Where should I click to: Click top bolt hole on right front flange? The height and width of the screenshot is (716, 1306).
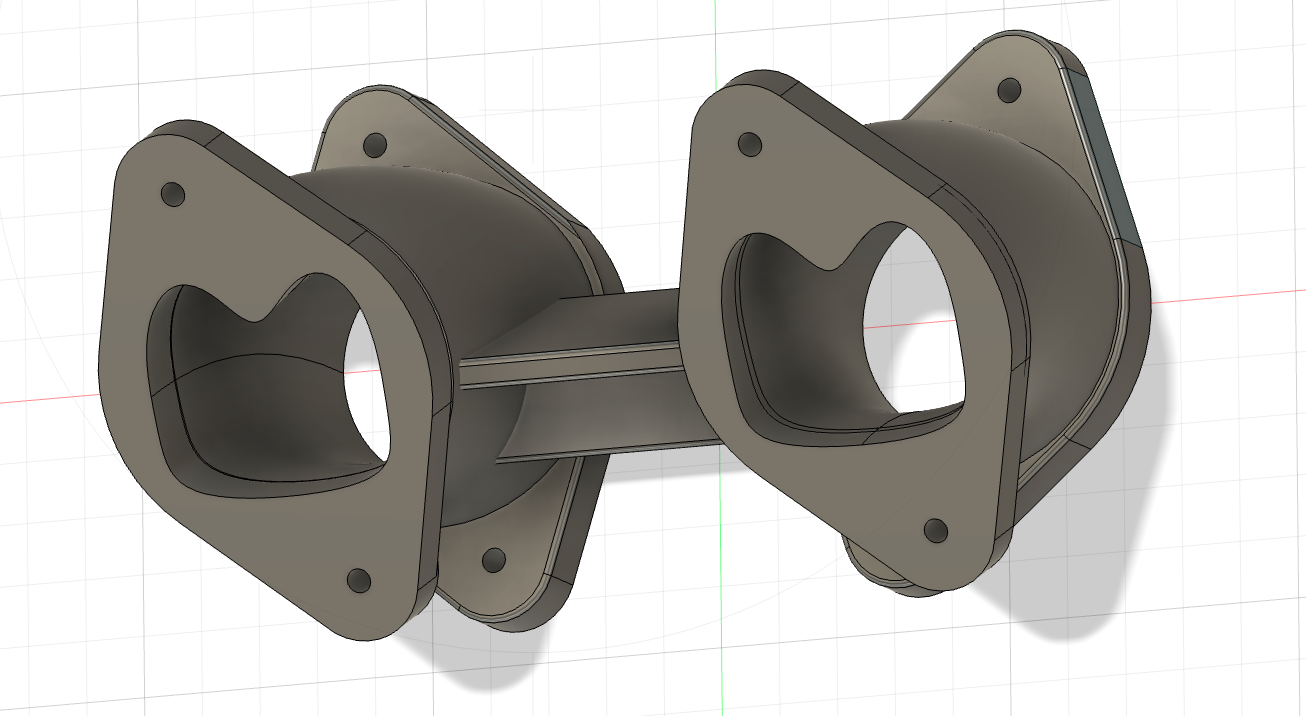(x=749, y=144)
